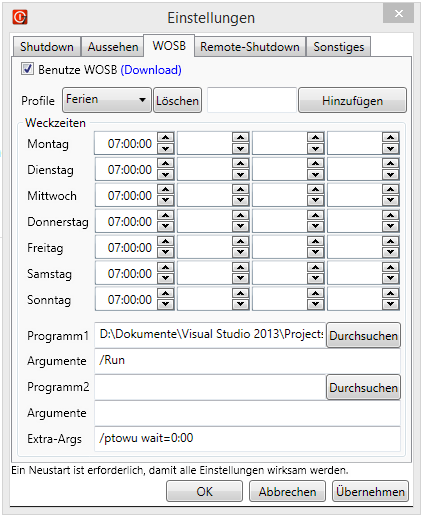Open the Ferien profile dropdown
Viewport: 423px width, 517px height.
[x=107, y=100]
